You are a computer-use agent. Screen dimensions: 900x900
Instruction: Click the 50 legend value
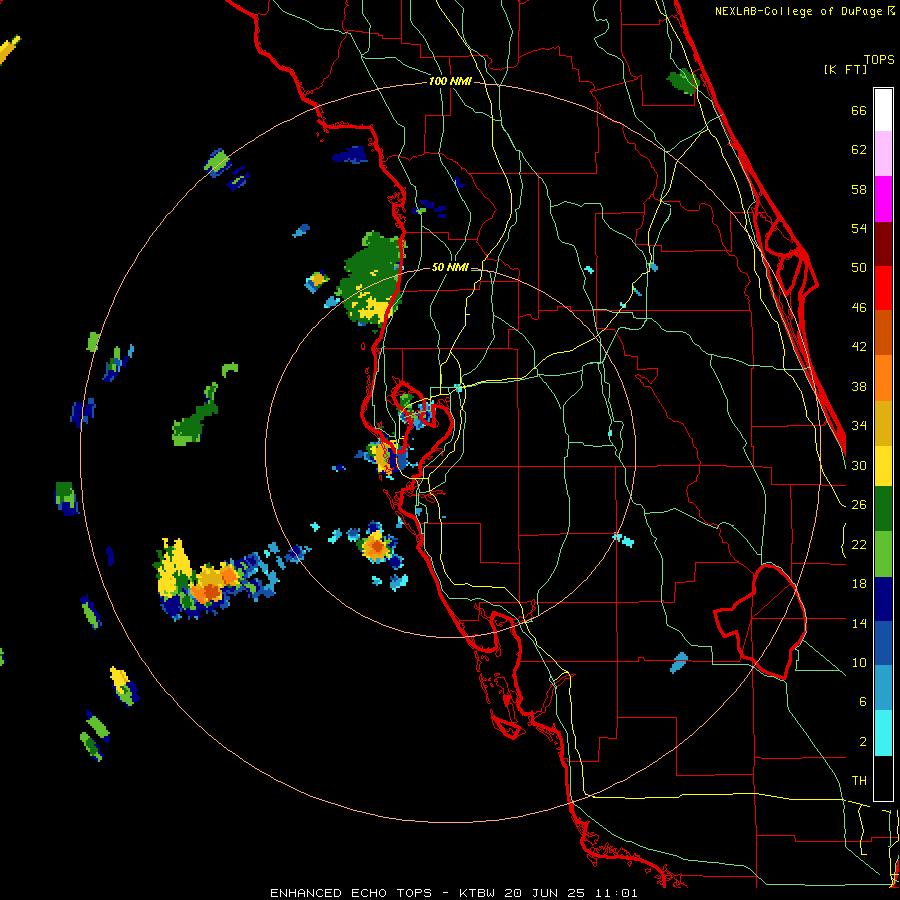pyautogui.click(x=859, y=268)
